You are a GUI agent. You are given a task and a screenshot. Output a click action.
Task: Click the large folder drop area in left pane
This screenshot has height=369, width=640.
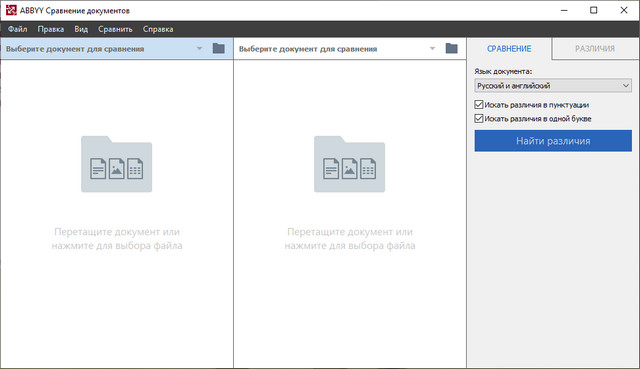coord(117,164)
